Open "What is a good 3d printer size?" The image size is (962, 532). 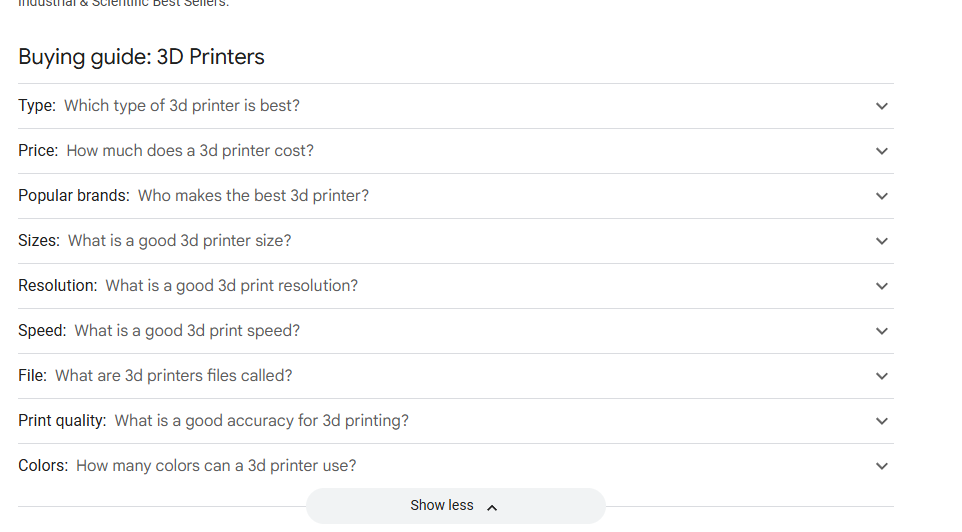pyautogui.click(x=180, y=241)
